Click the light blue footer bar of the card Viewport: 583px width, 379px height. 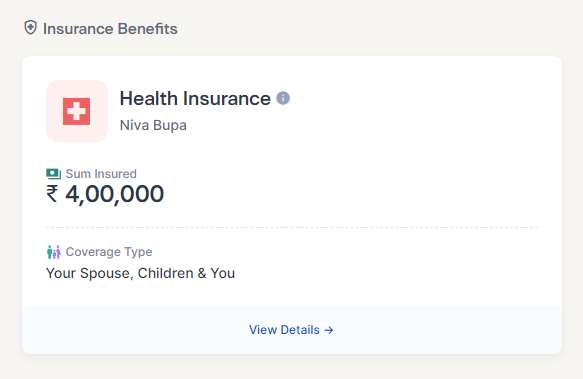tap(292, 330)
